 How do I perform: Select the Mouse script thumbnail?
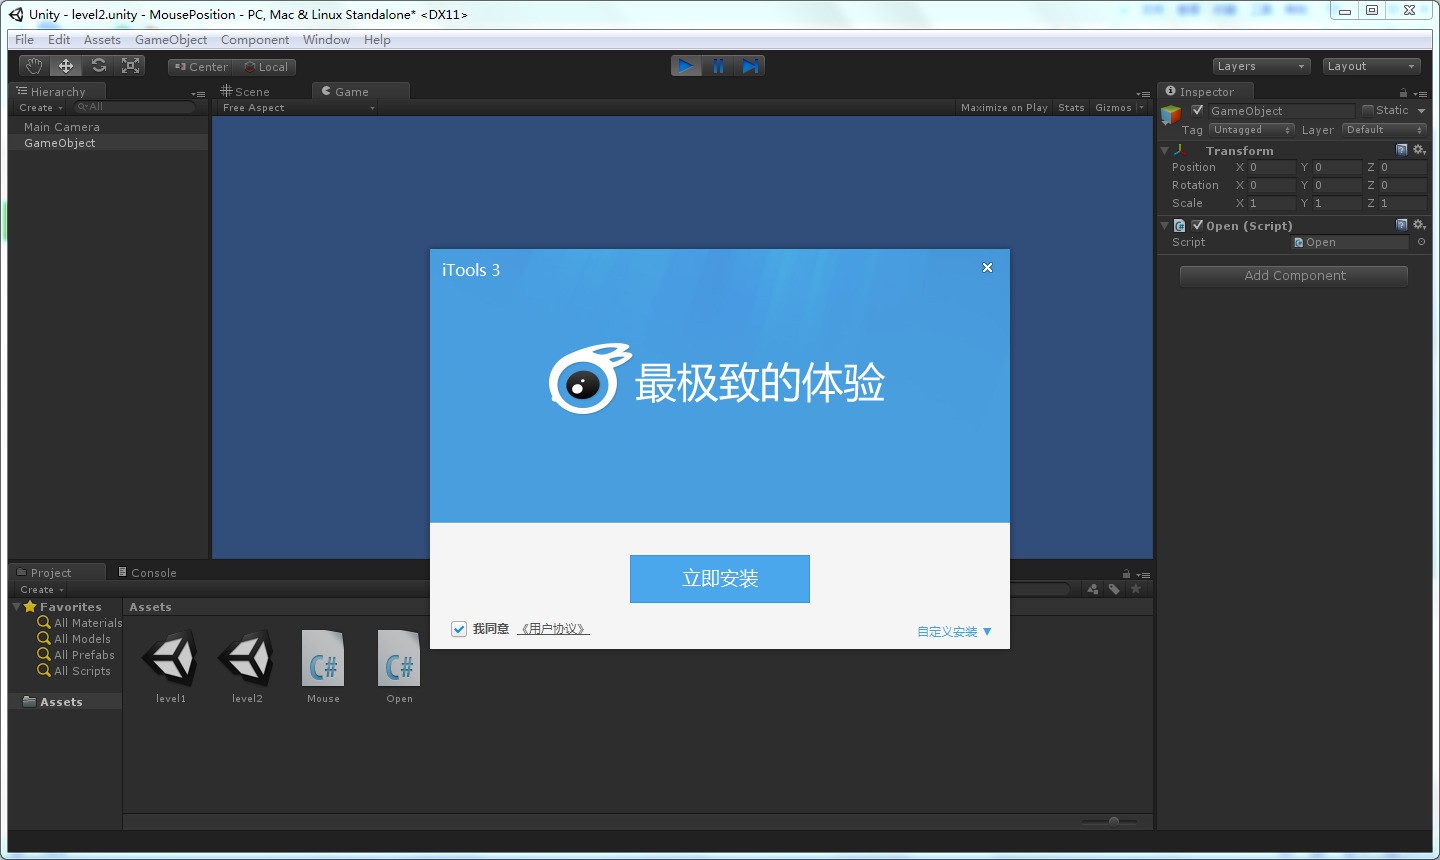click(323, 660)
